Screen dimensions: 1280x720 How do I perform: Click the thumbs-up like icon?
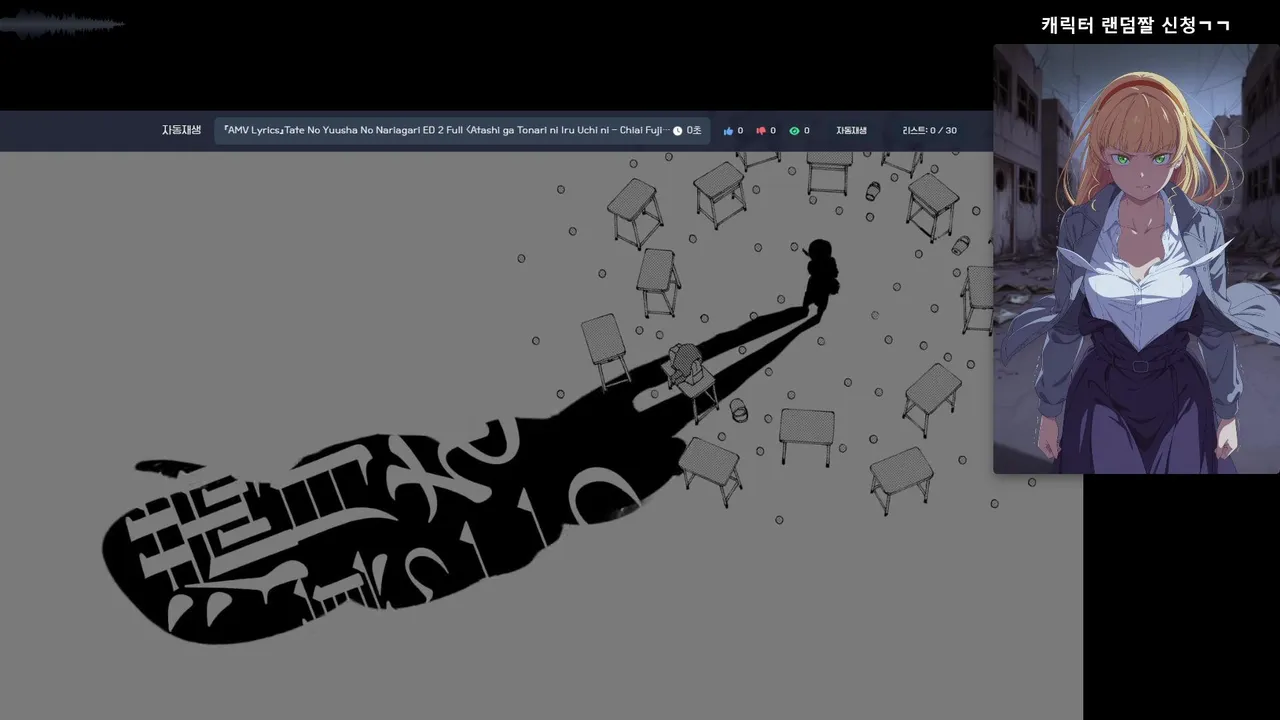coord(728,131)
